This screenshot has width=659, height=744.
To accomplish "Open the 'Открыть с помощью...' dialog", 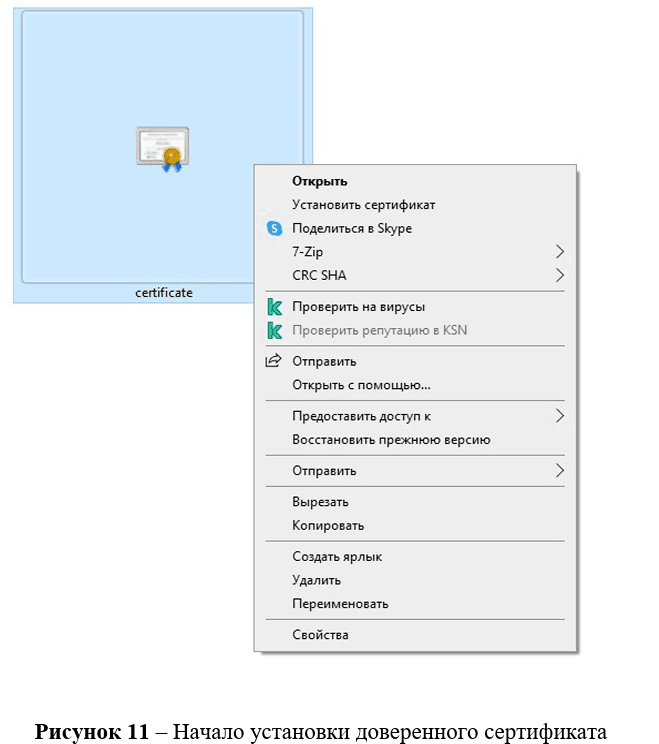I will coord(361,385).
